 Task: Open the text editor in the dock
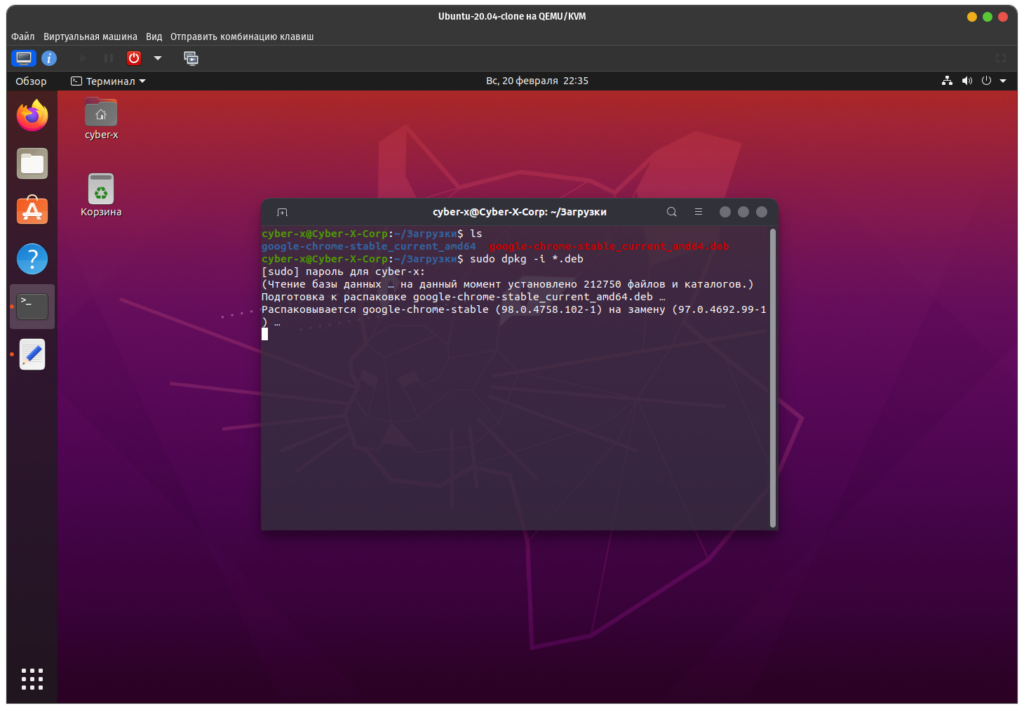pos(32,354)
